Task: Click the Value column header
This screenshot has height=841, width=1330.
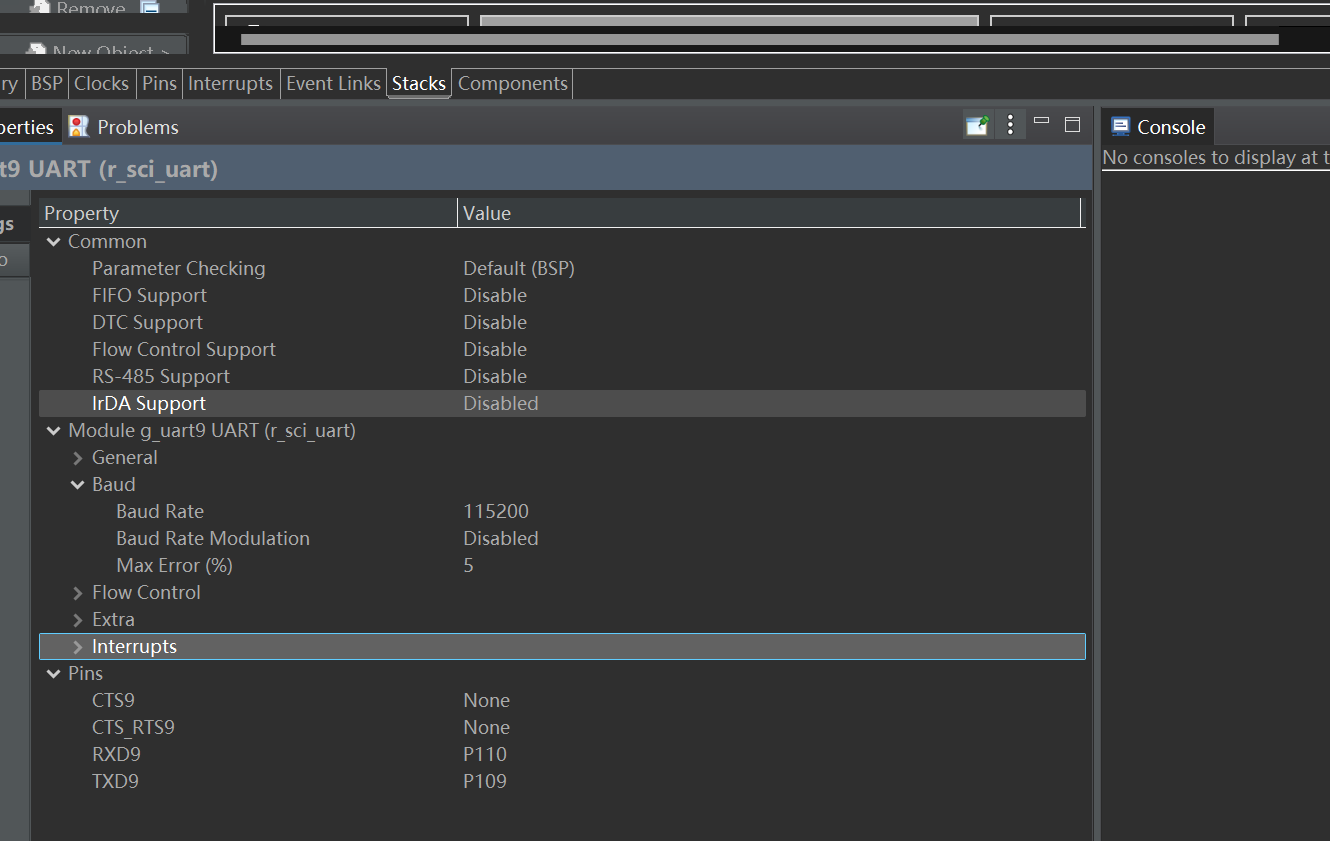Action: [770, 213]
